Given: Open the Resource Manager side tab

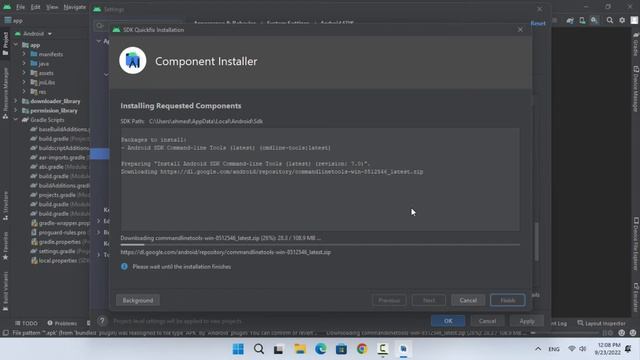Looking at the screenshot, I should point(5,93).
